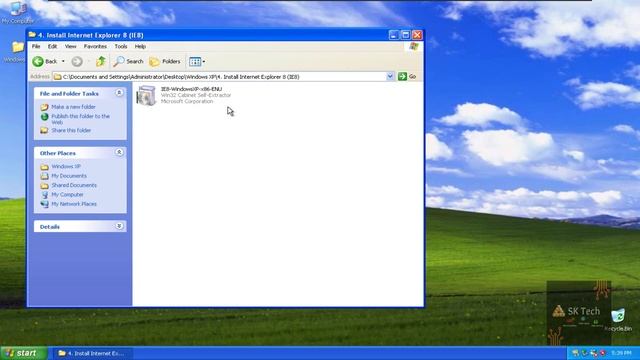Minimize the Explorer window
The height and width of the screenshot is (360, 640).
coord(393,35)
